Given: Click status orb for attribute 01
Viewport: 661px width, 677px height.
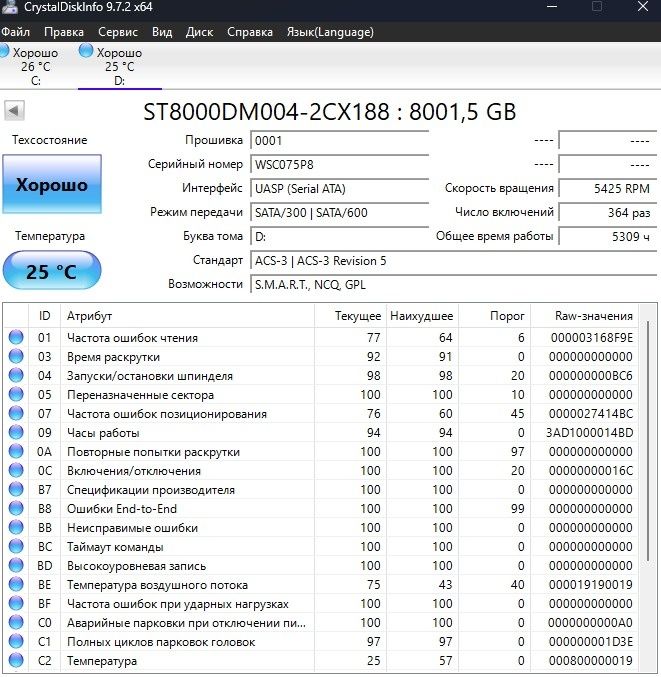Looking at the screenshot, I should point(16,337).
